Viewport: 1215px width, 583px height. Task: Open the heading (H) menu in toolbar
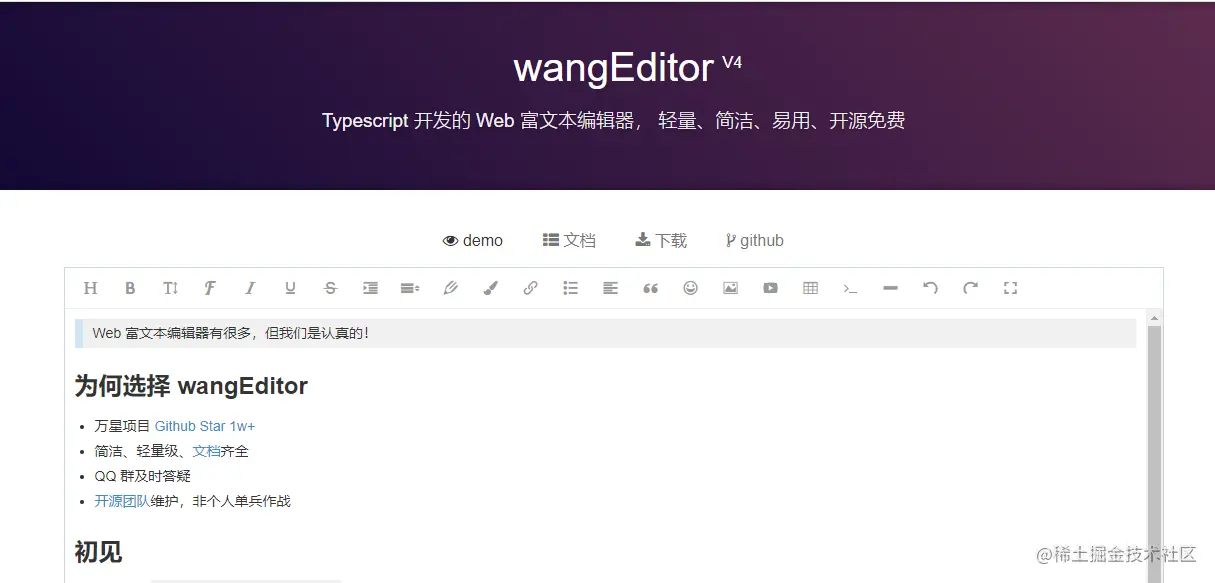coord(90,288)
